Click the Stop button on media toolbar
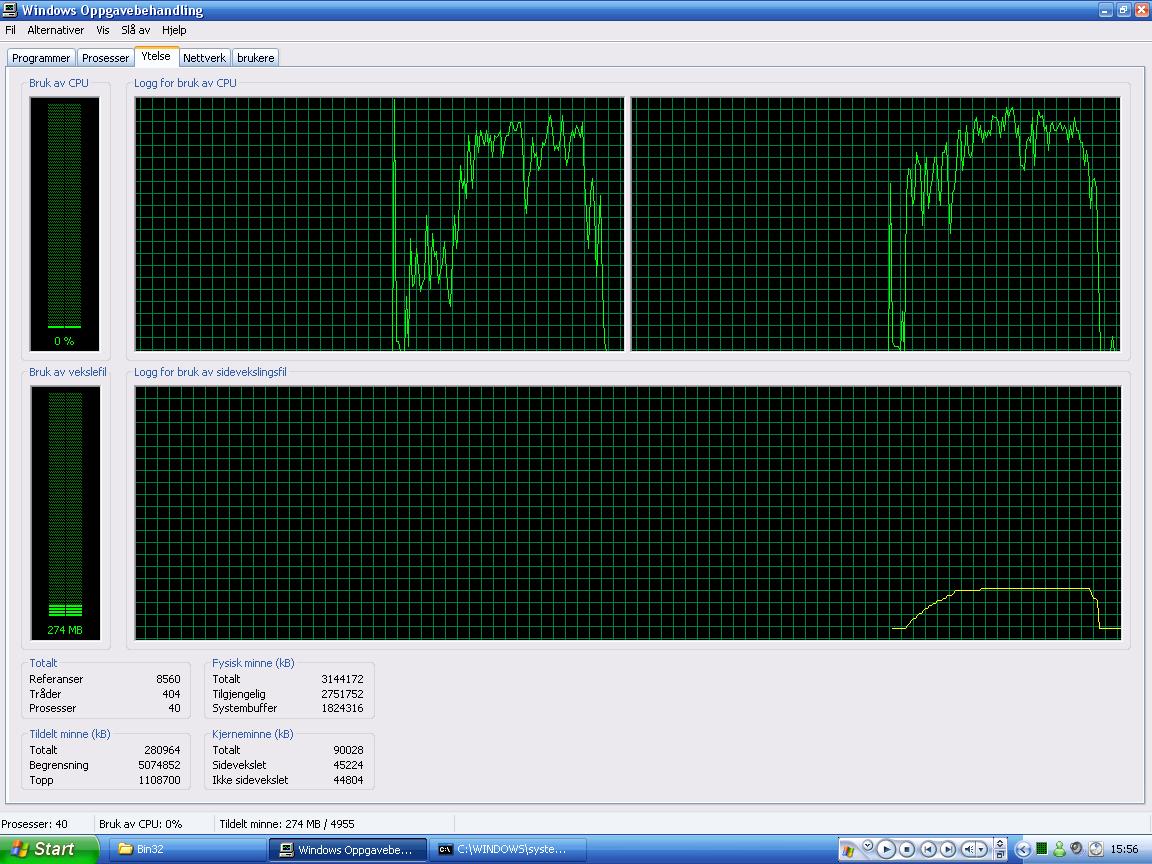1152x864 pixels. pos(907,849)
